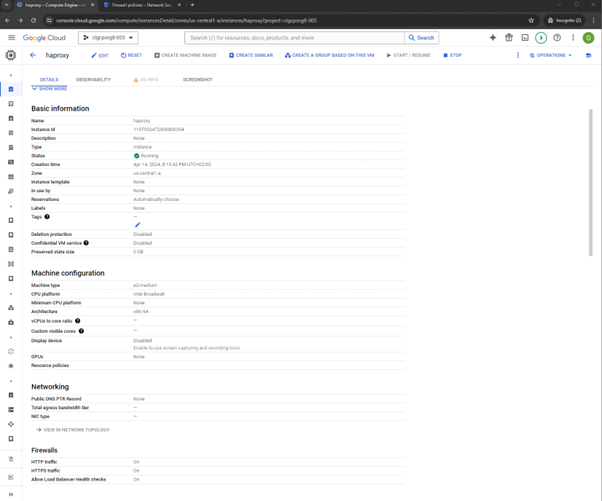Screen dimensions: 602x501
Task: Open Gemini AI assistant sparkle icon
Action: click(x=492, y=38)
